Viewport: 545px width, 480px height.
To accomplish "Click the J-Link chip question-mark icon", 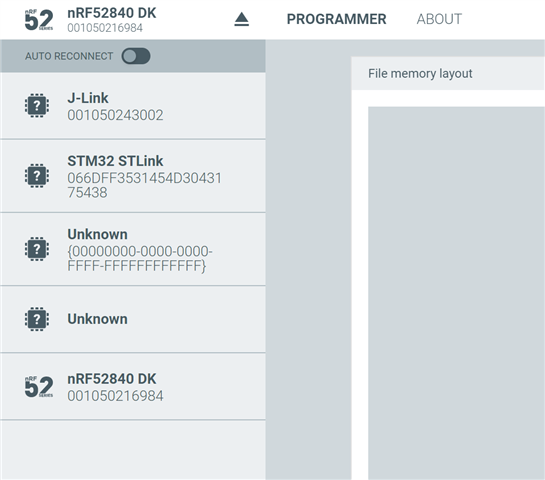I will coord(37,105).
